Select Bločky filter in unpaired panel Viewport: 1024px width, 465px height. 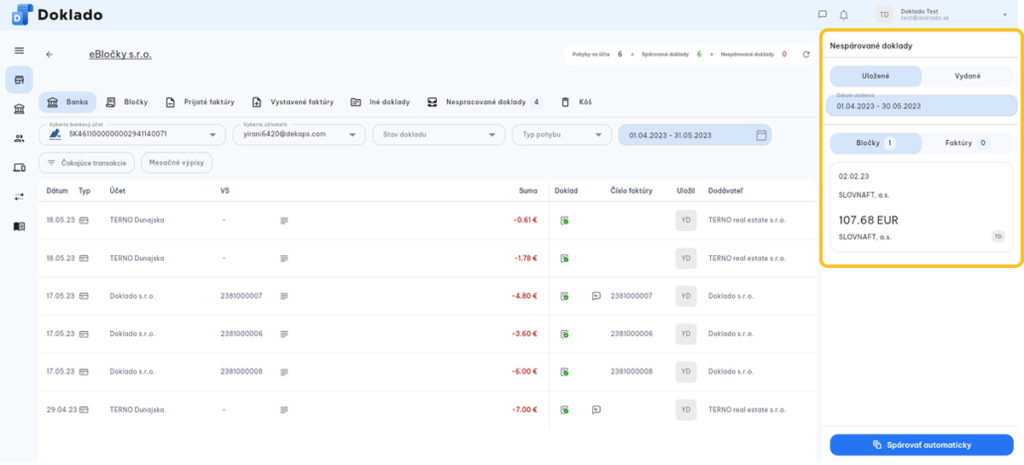[876, 143]
